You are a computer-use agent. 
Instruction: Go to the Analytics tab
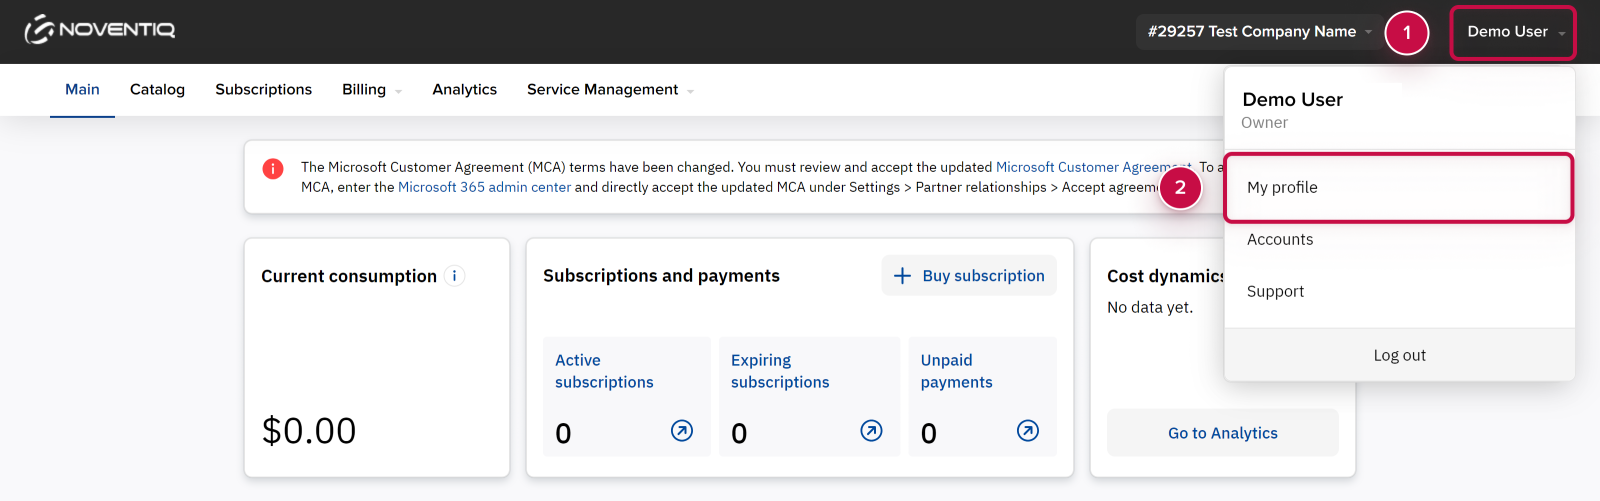tap(464, 90)
